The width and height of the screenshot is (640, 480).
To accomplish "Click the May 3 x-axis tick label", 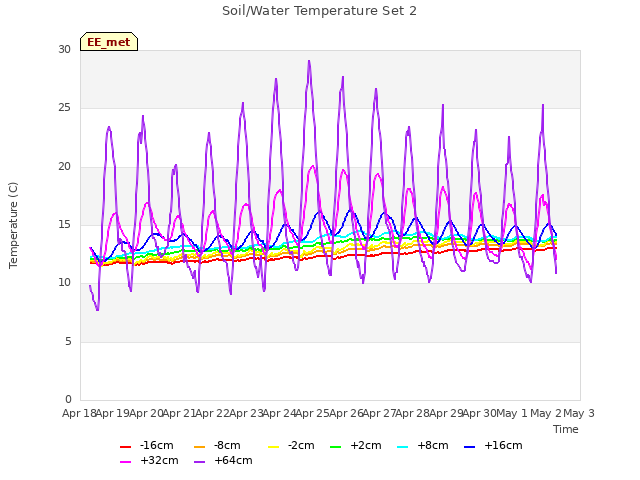I will pyautogui.click(x=579, y=413).
